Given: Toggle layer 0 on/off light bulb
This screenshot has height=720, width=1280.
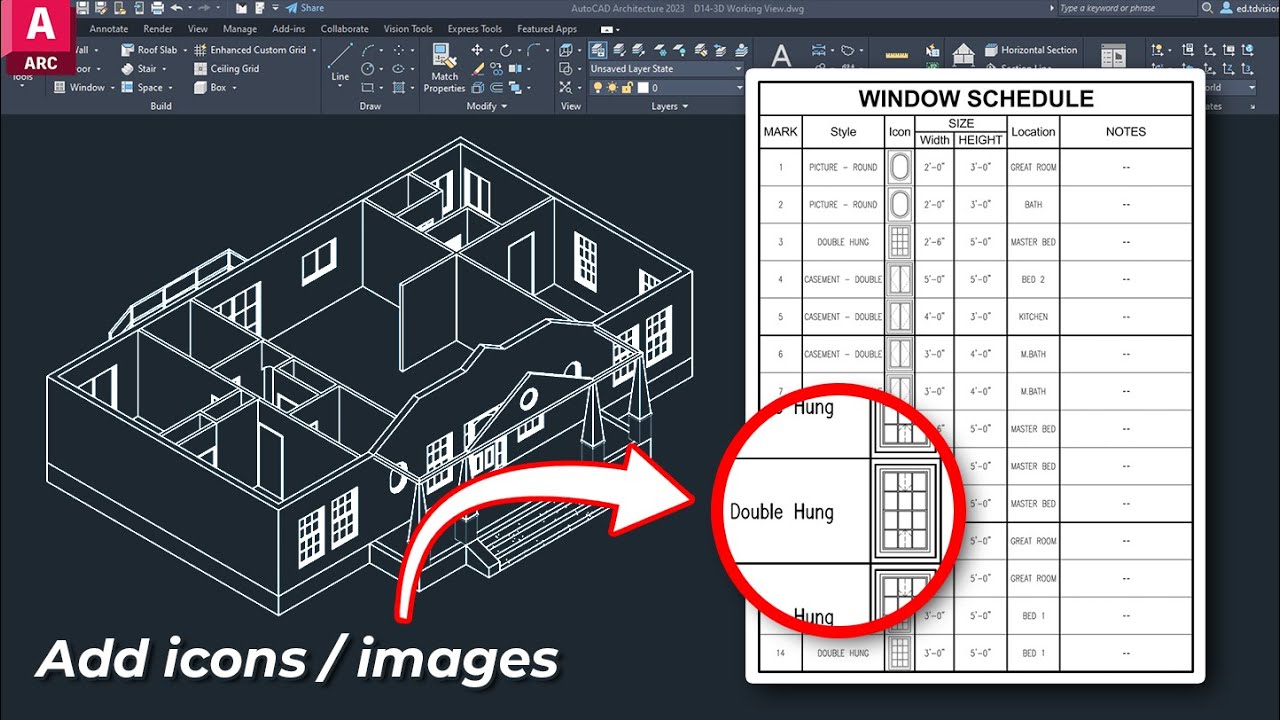Looking at the screenshot, I should click(598, 88).
